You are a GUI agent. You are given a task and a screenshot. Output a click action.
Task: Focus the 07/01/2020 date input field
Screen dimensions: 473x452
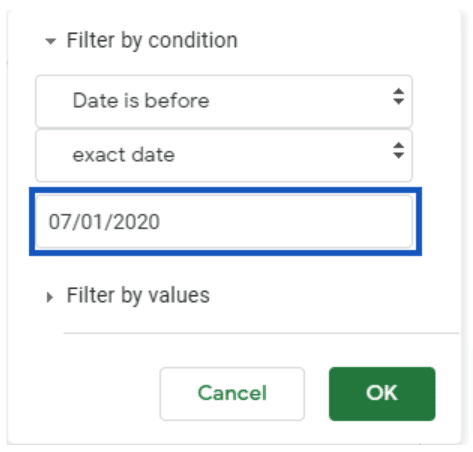pos(224,222)
